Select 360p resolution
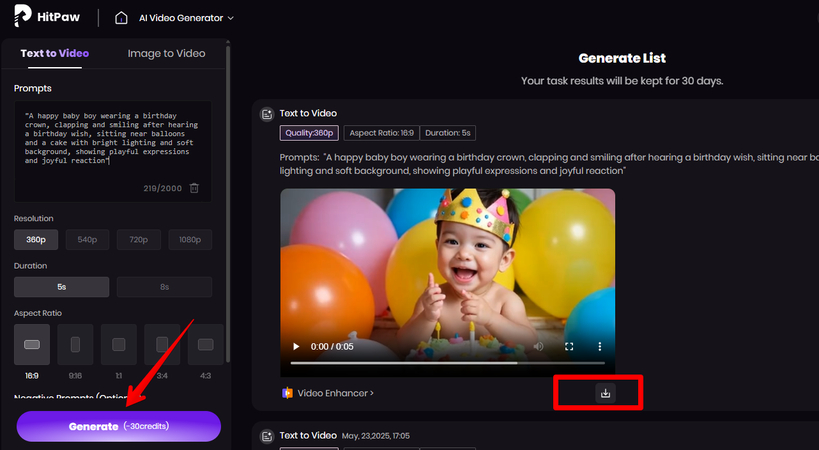Viewport: 819px width, 450px height. [36, 240]
